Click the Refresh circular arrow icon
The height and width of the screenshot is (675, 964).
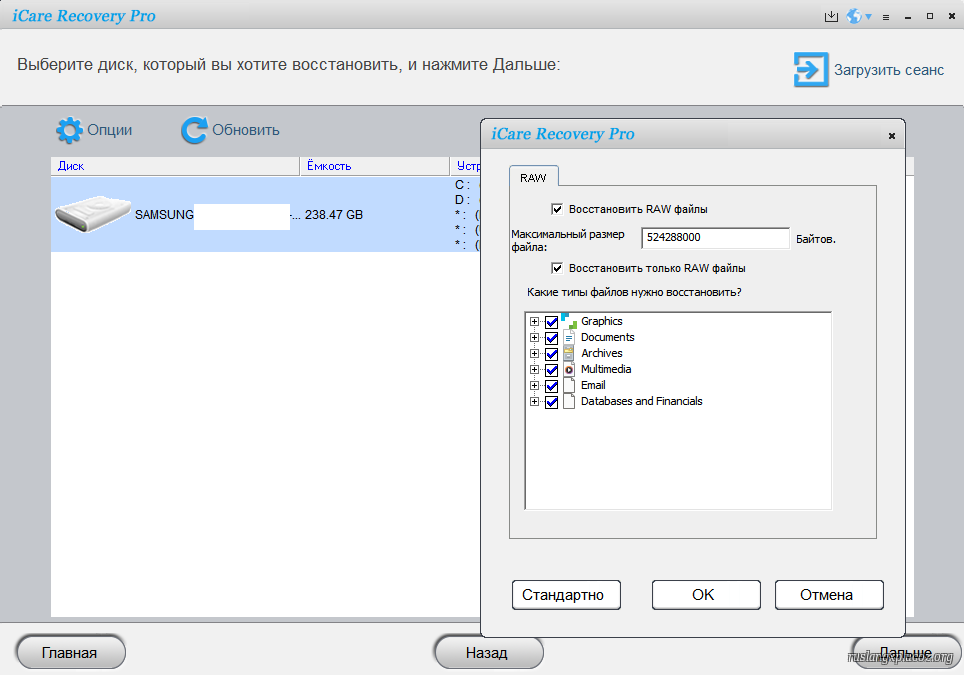pyautogui.click(x=194, y=130)
